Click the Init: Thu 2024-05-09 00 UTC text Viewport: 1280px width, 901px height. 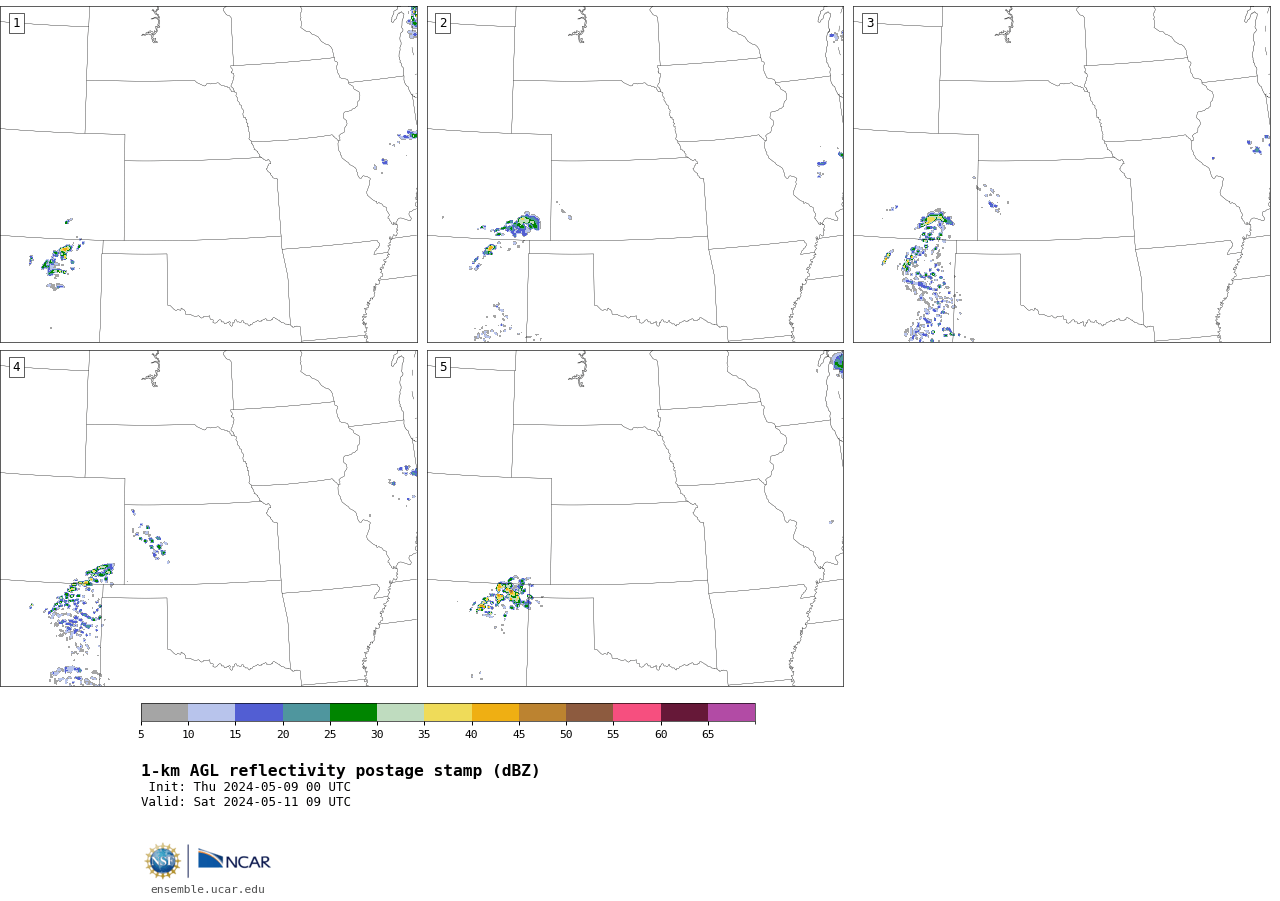pos(250,787)
